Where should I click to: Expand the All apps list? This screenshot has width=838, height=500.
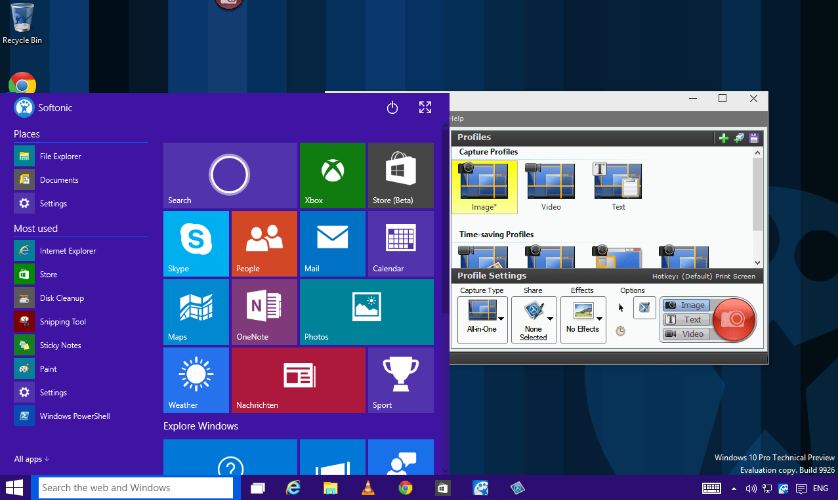point(32,459)
